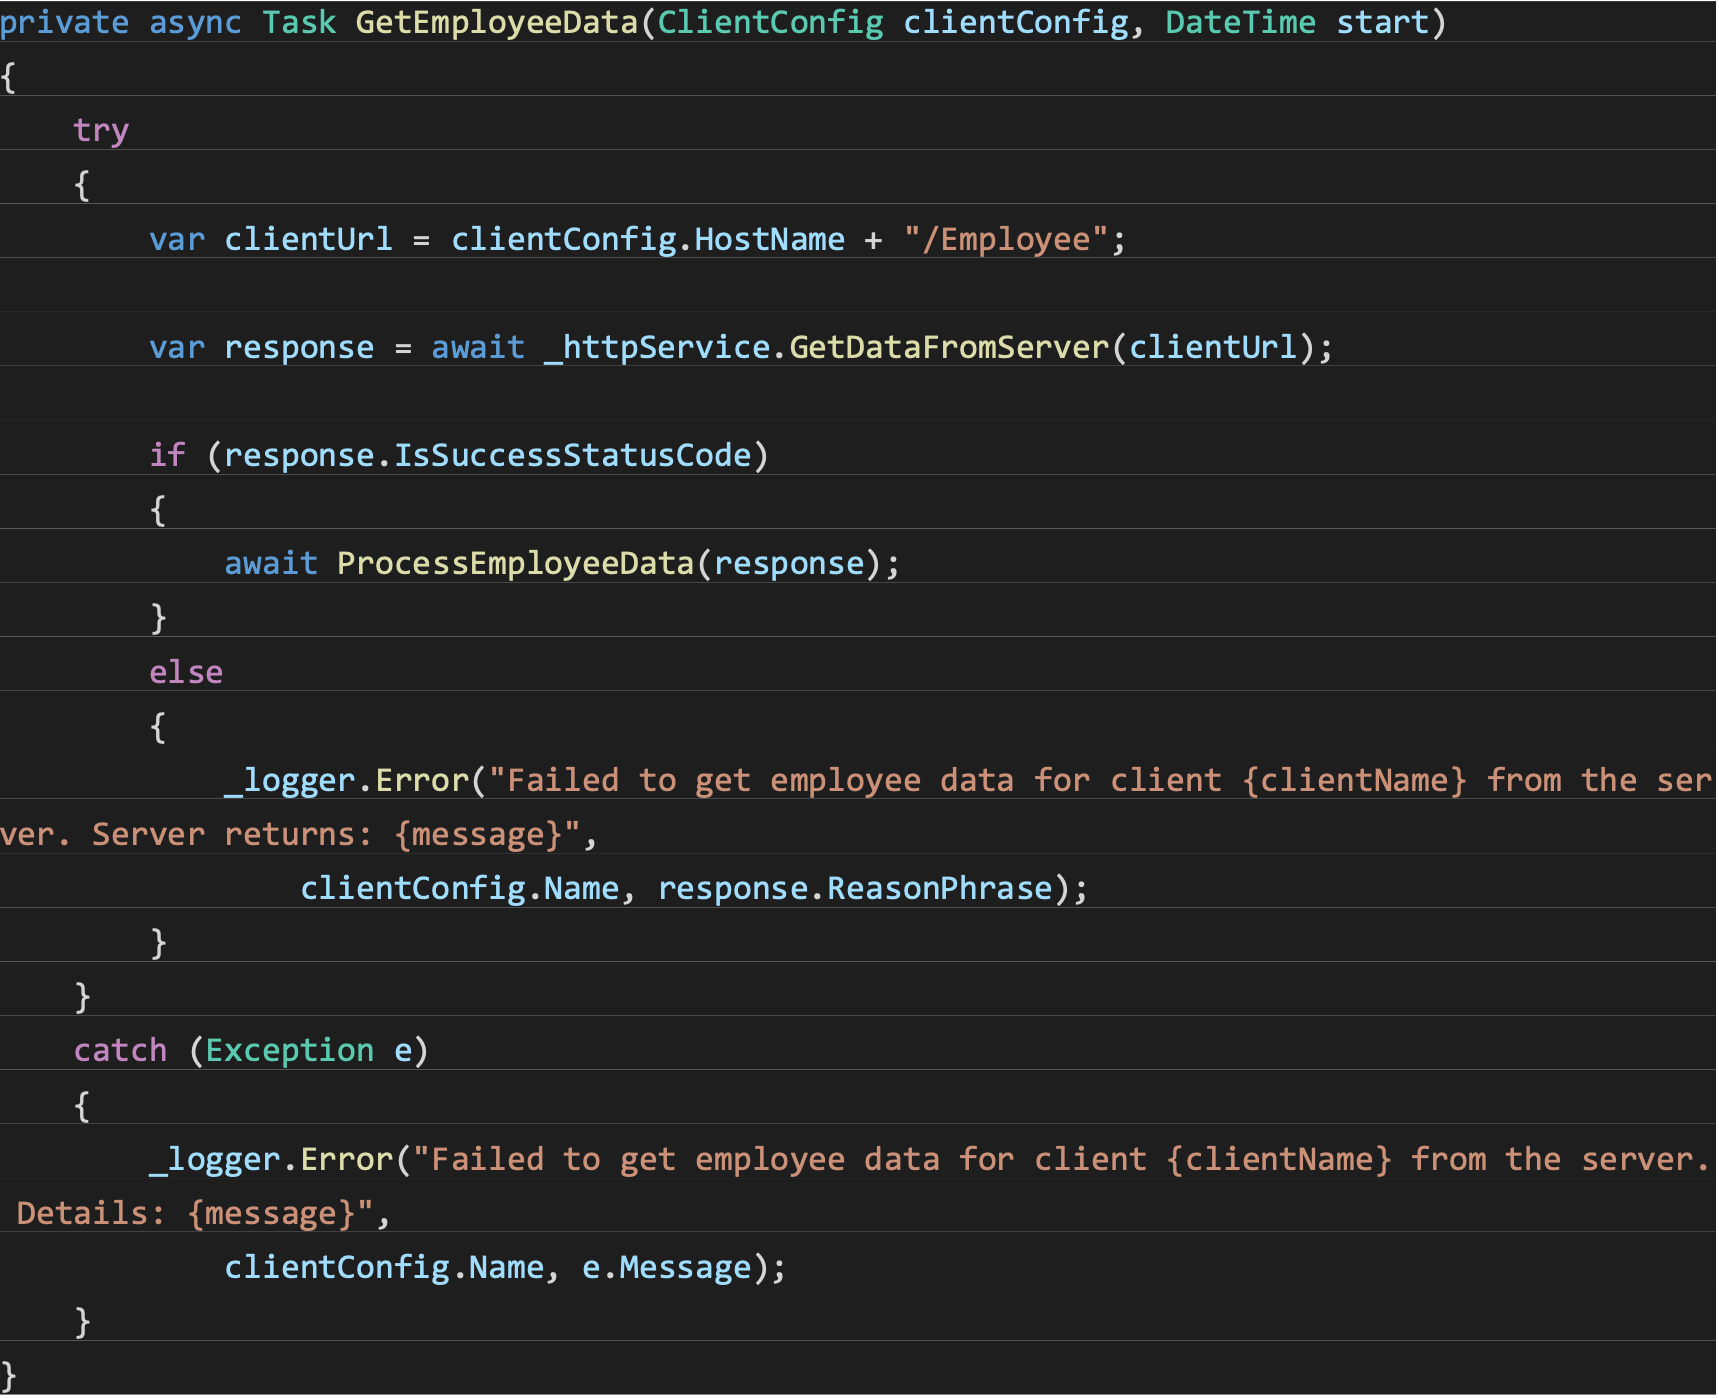Click the await keyword before ProcessEmployeeData
This screenshot has width=1719, height=1398.
[270, 563]
